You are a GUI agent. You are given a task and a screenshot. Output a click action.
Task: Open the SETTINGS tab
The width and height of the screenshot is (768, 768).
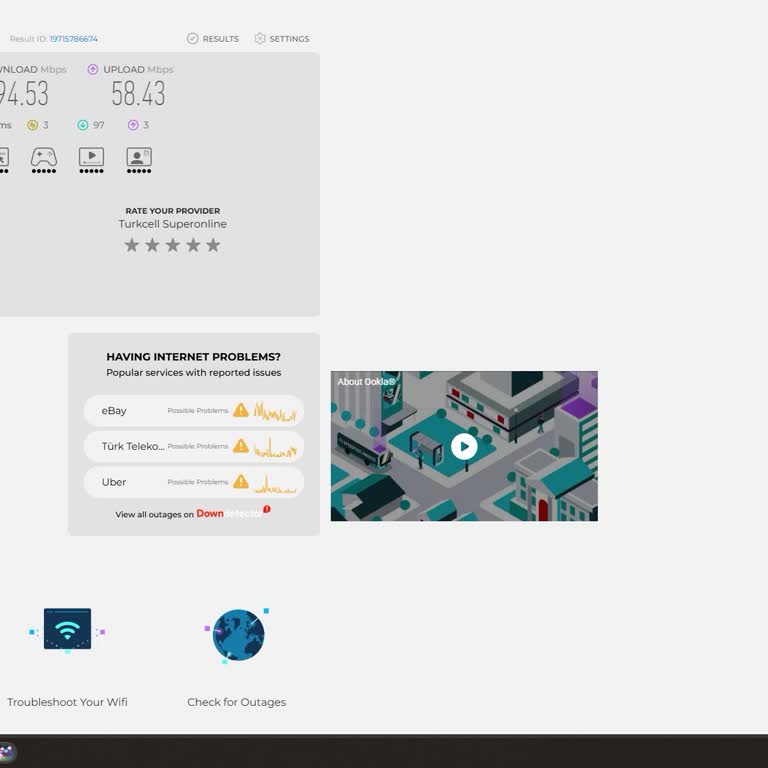282,39
